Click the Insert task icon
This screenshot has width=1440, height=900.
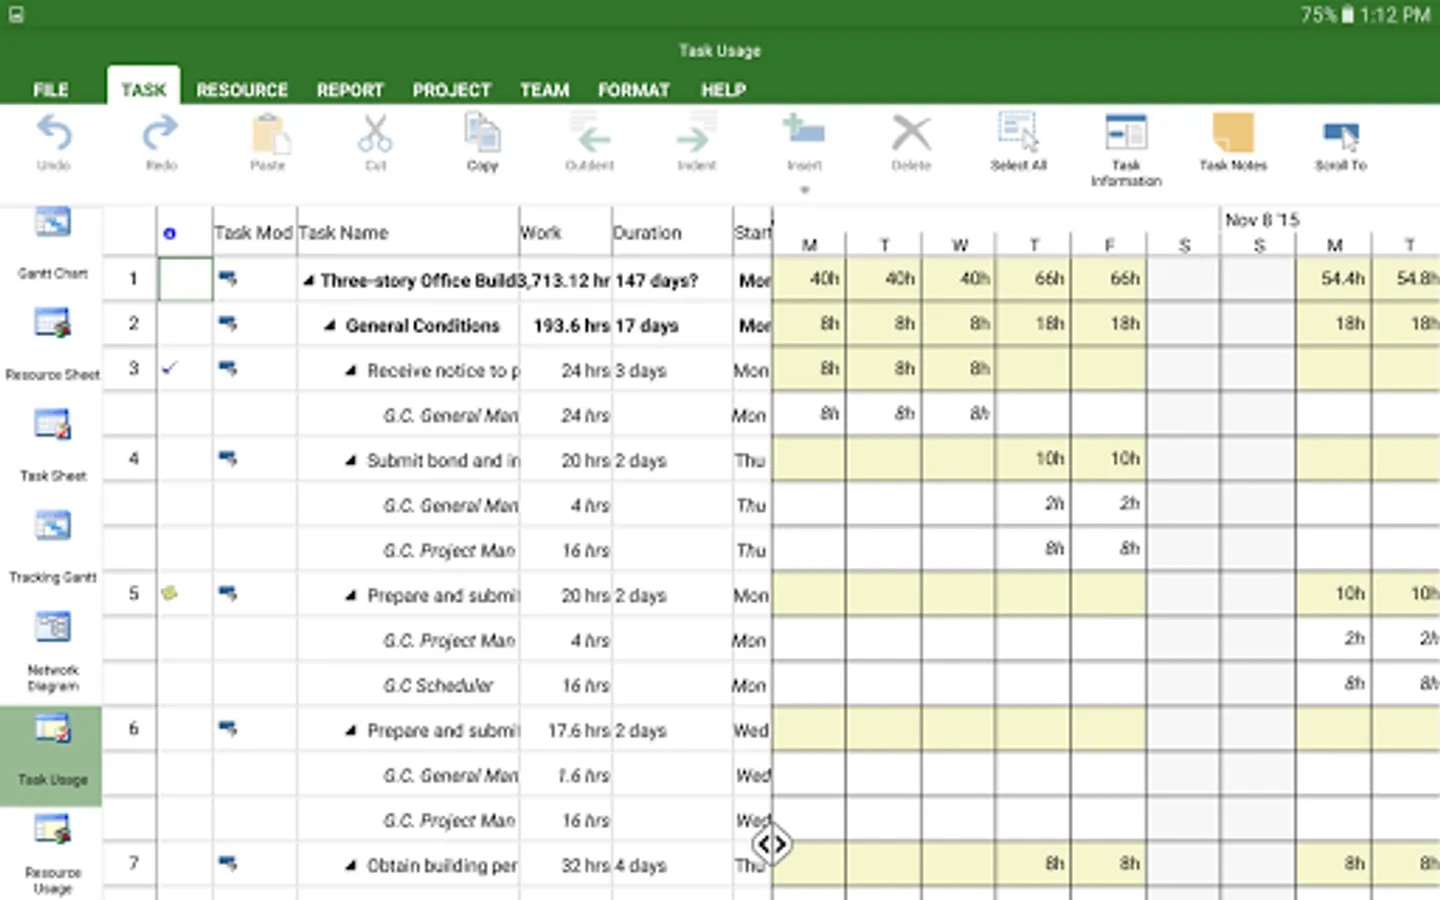804,132
